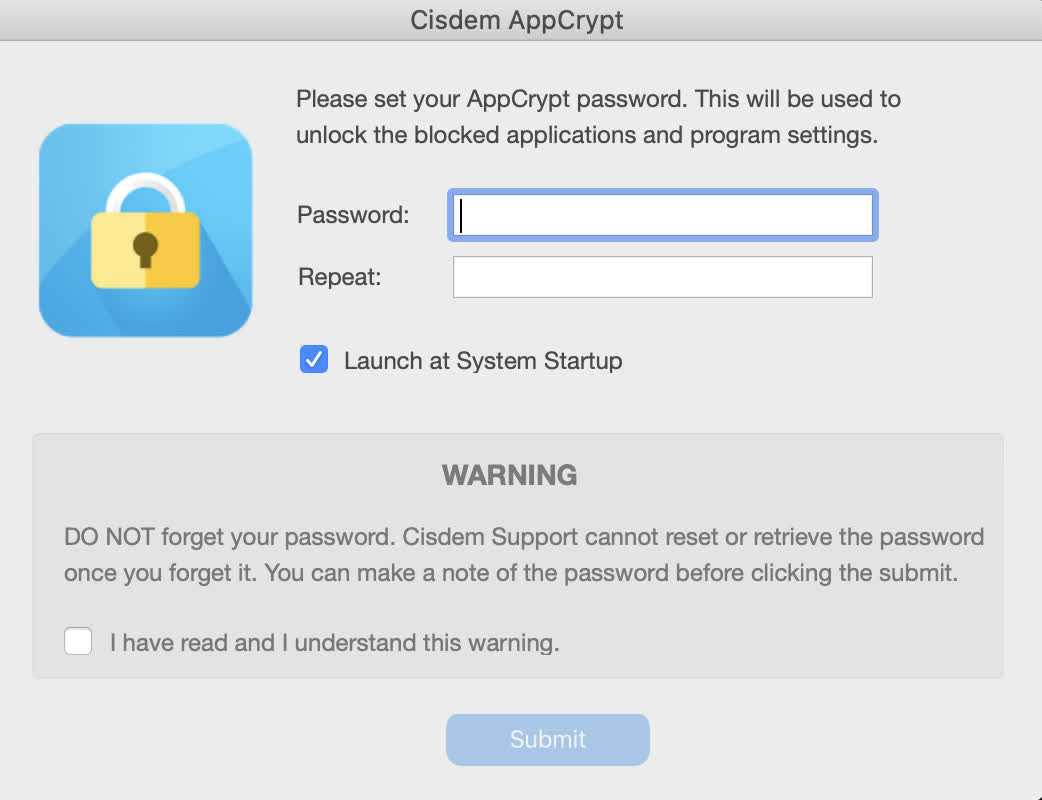Click the 'Launch at System Startup' label
Viewport: 1042px width, 800px height.
[483, 361]
